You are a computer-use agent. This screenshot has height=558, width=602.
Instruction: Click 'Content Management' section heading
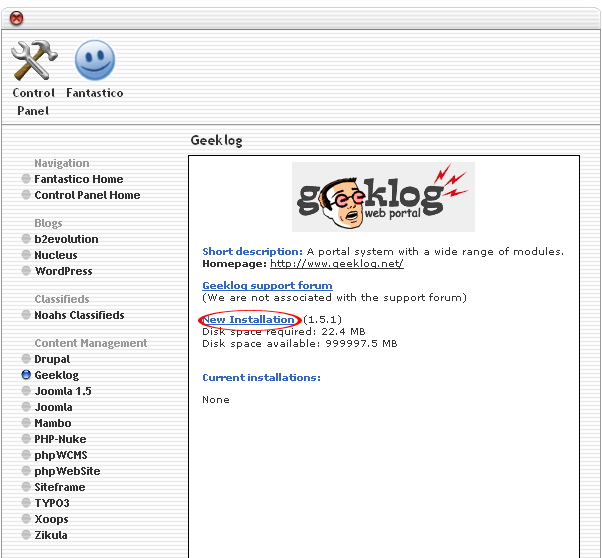91,343
